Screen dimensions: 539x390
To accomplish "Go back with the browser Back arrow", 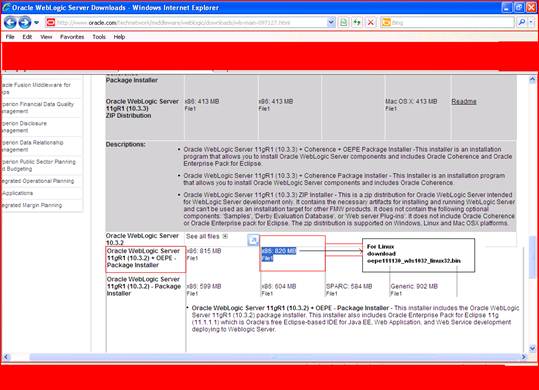I will coord(10,23).
